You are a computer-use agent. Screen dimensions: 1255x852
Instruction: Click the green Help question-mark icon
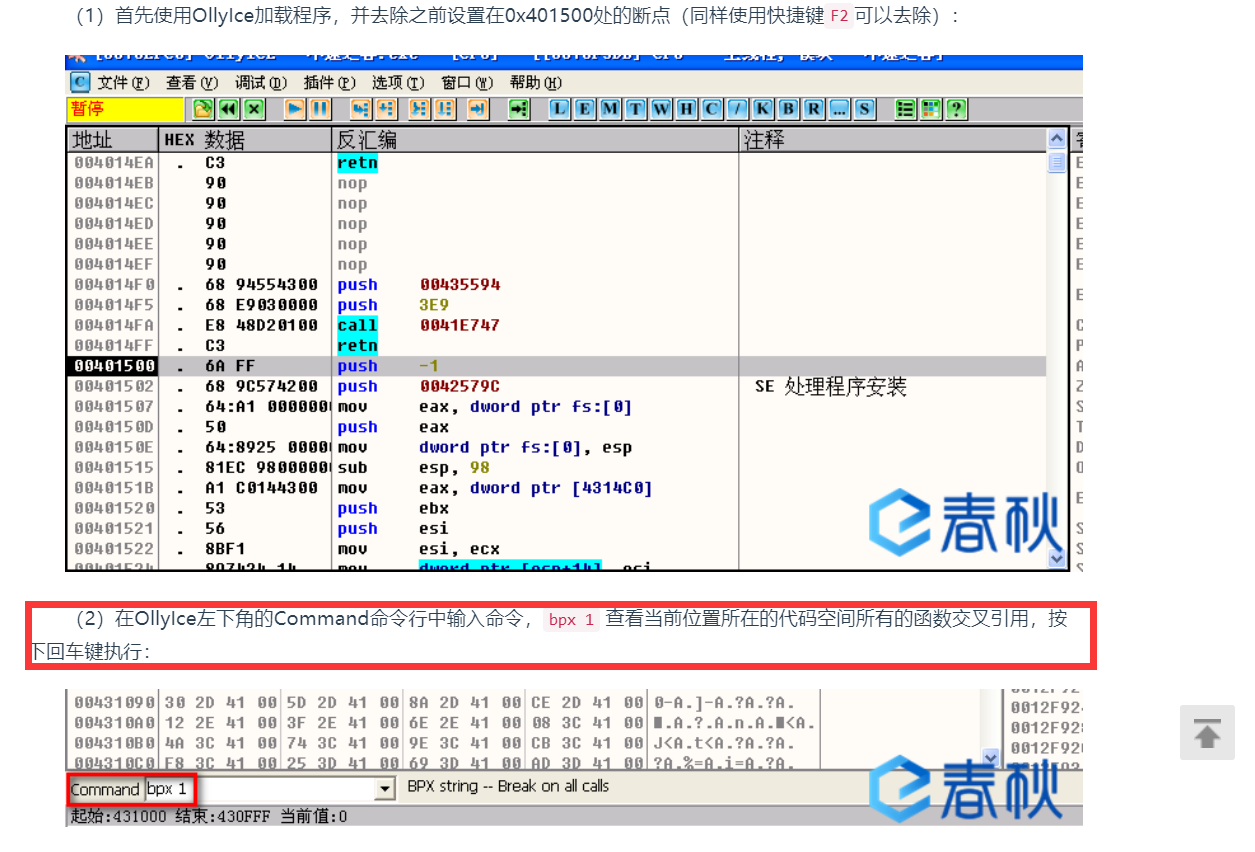(x=956, y=109)
